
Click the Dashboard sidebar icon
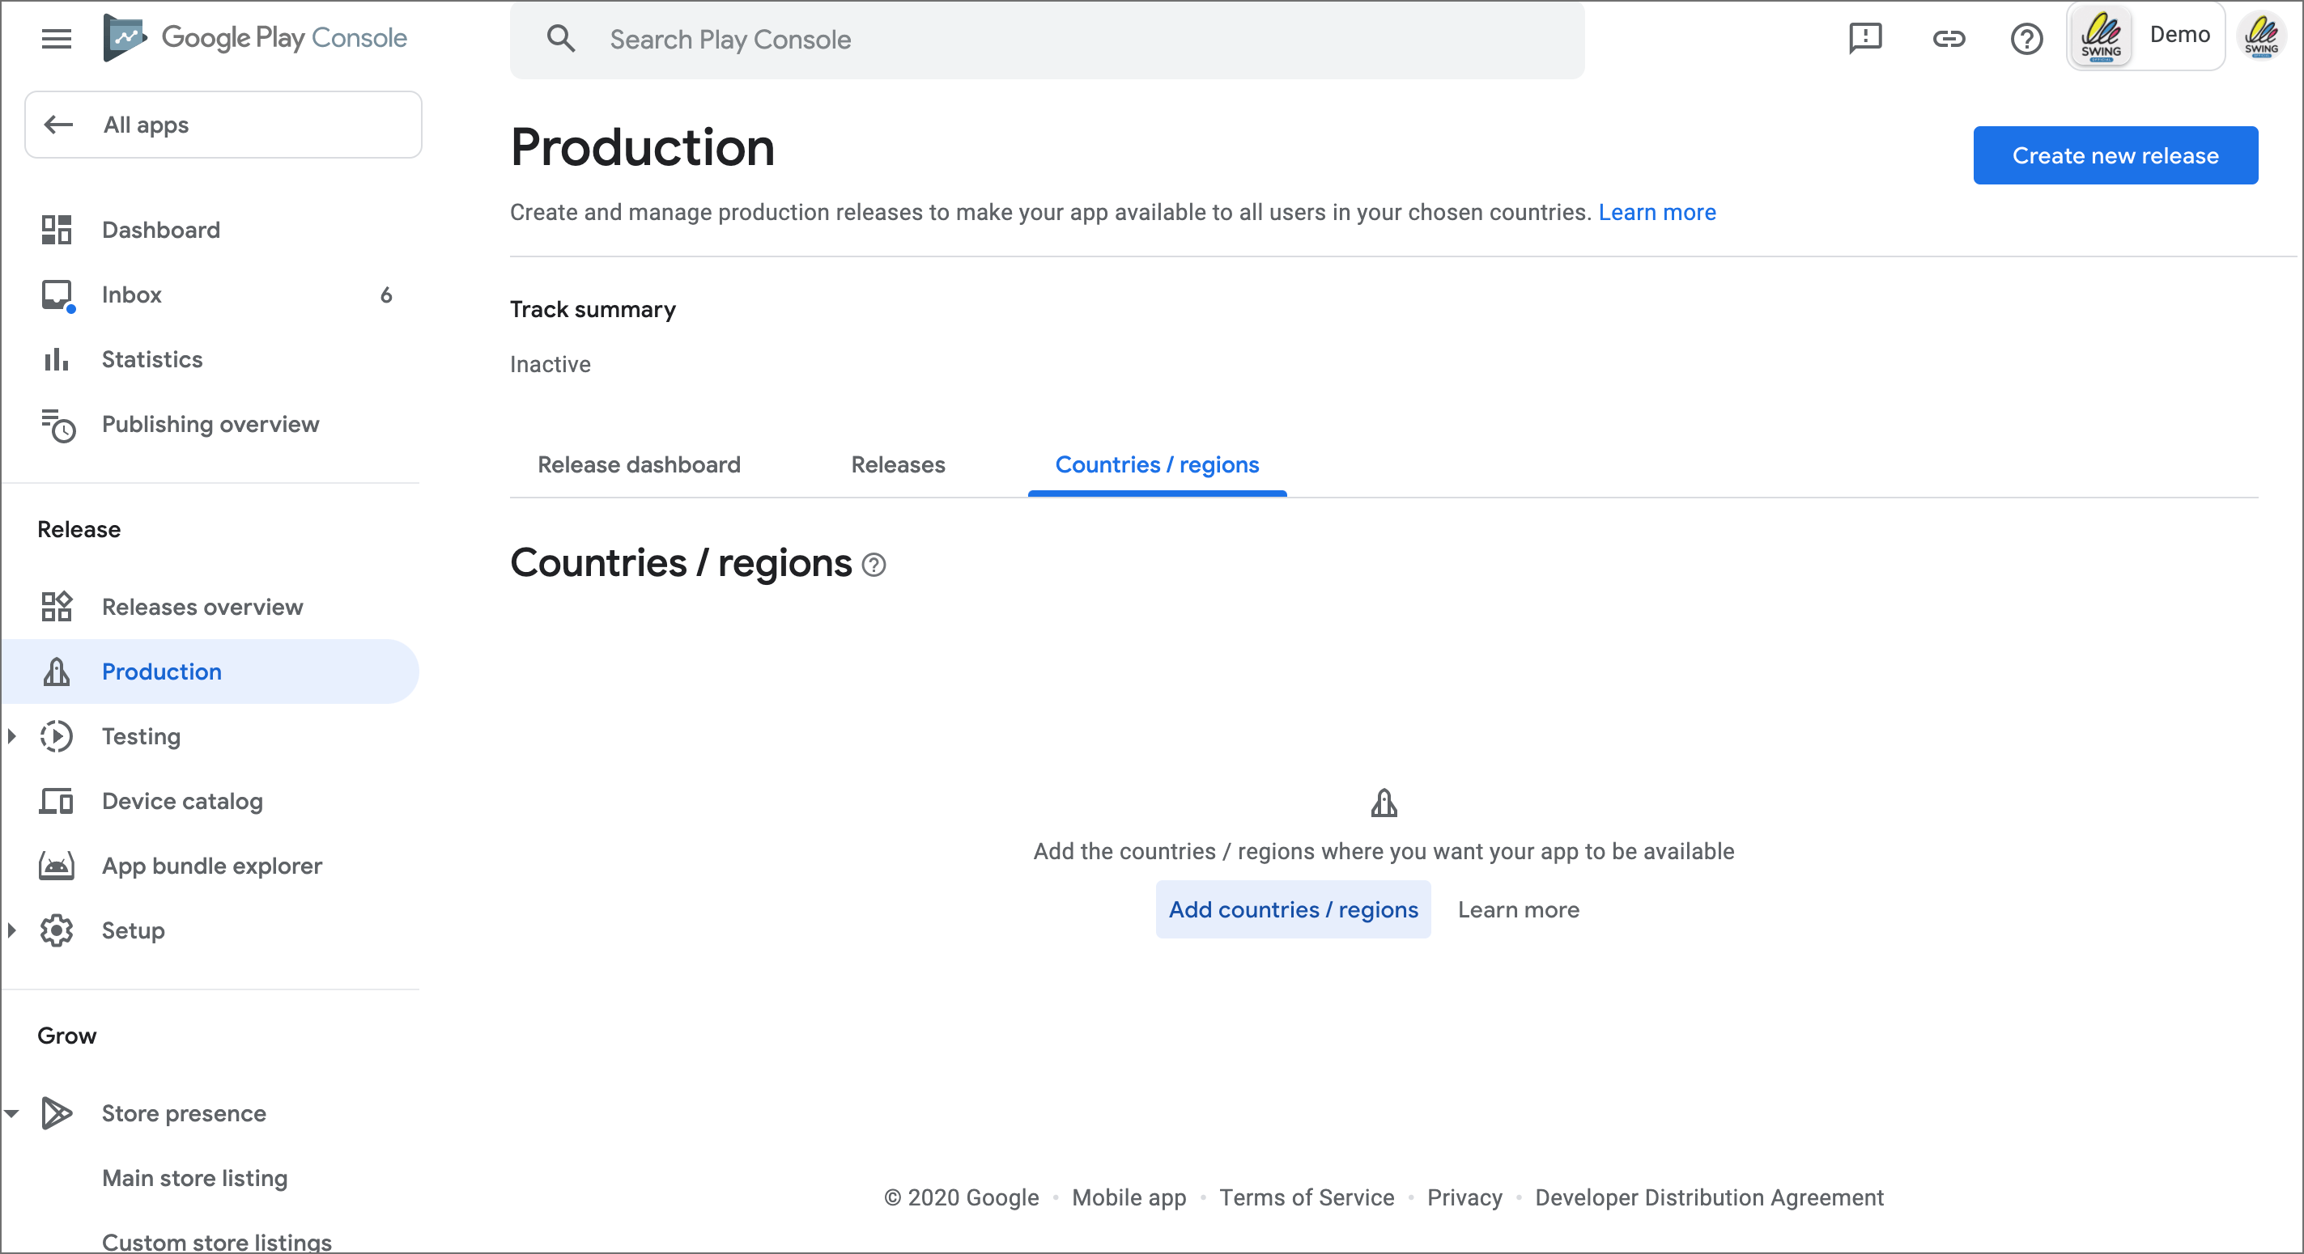[57, 230]
